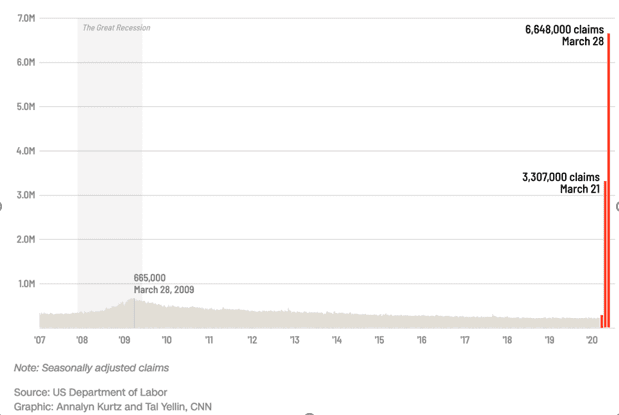
Task: Click the 5.0M y-axis label
Action: pyautogui.click(x=26, y=107)
